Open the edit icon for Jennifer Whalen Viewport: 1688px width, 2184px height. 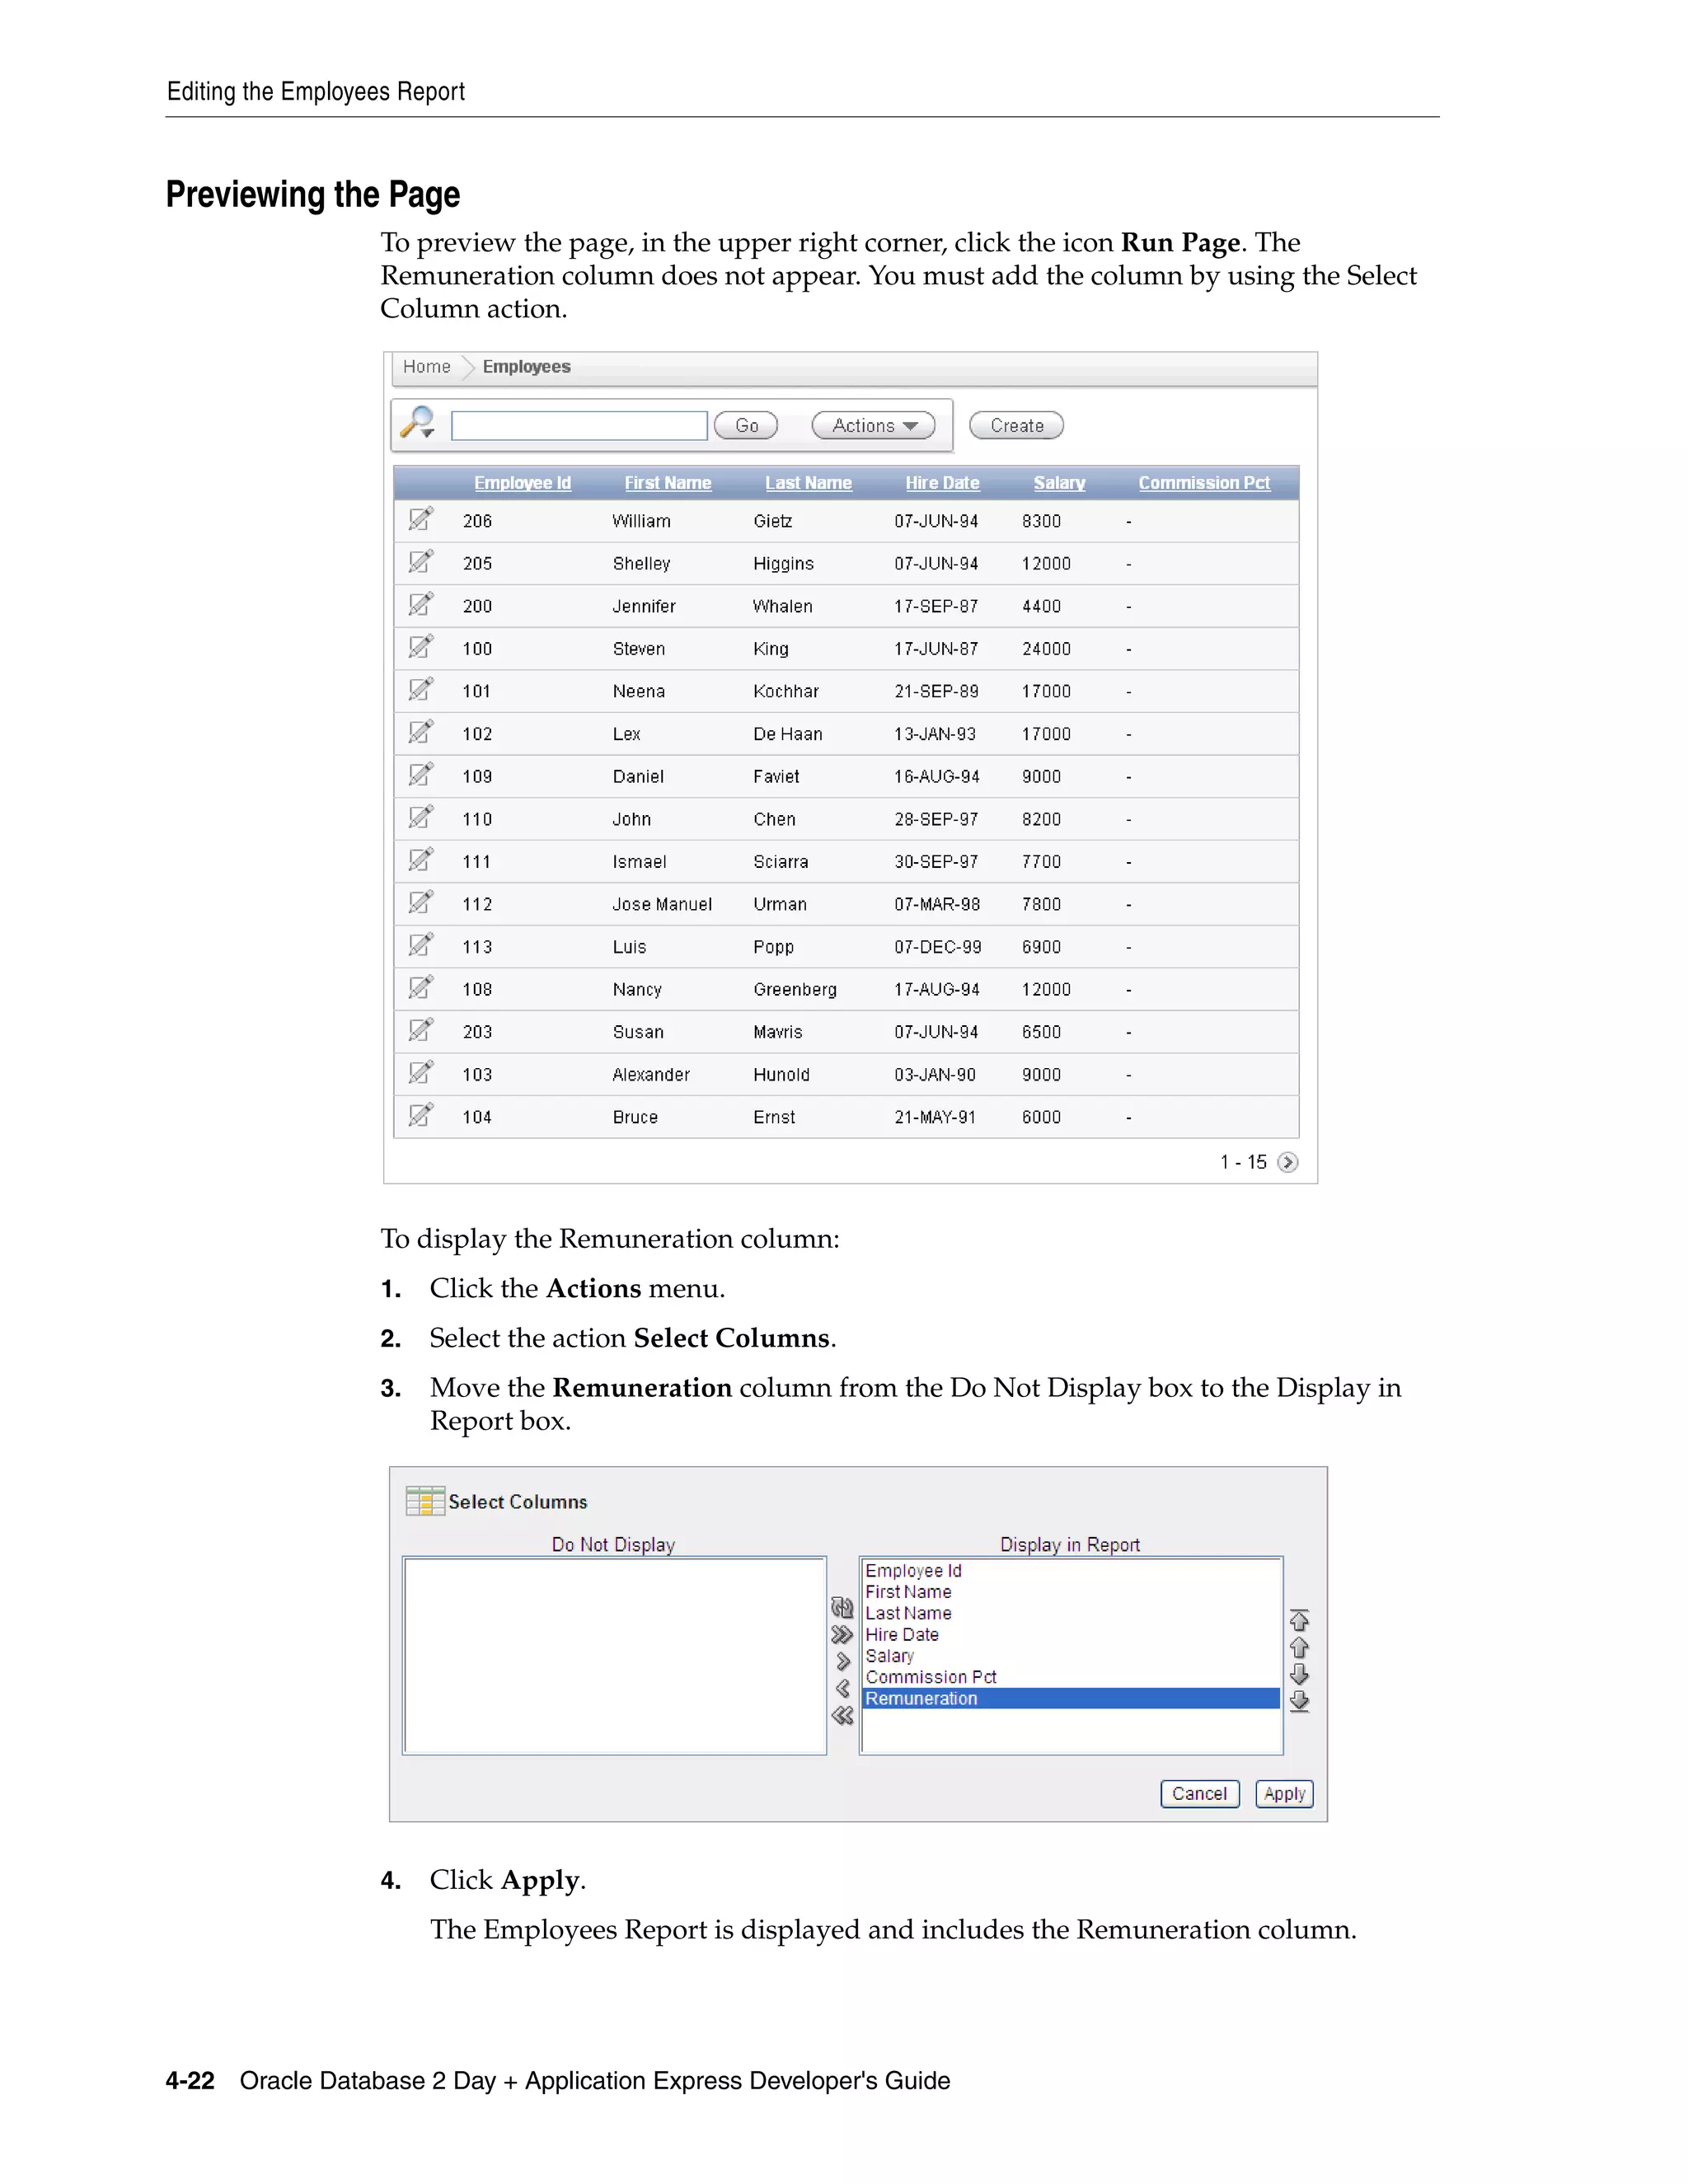(421, 604)
